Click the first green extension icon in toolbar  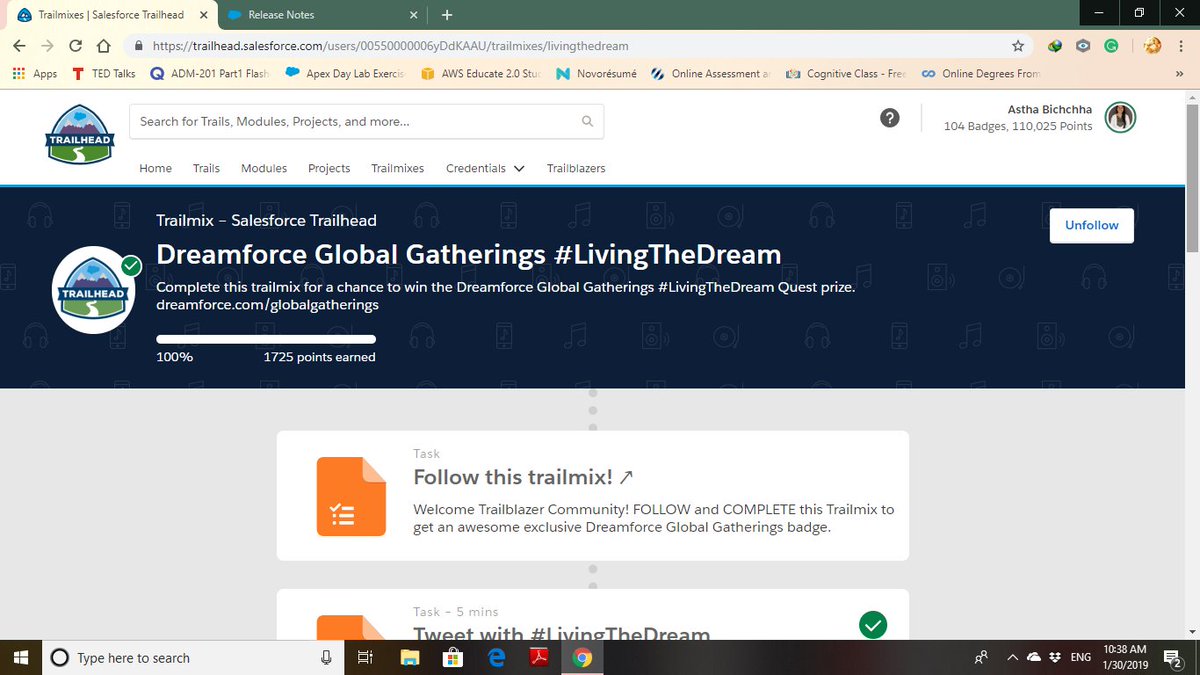pos(1055,46)
